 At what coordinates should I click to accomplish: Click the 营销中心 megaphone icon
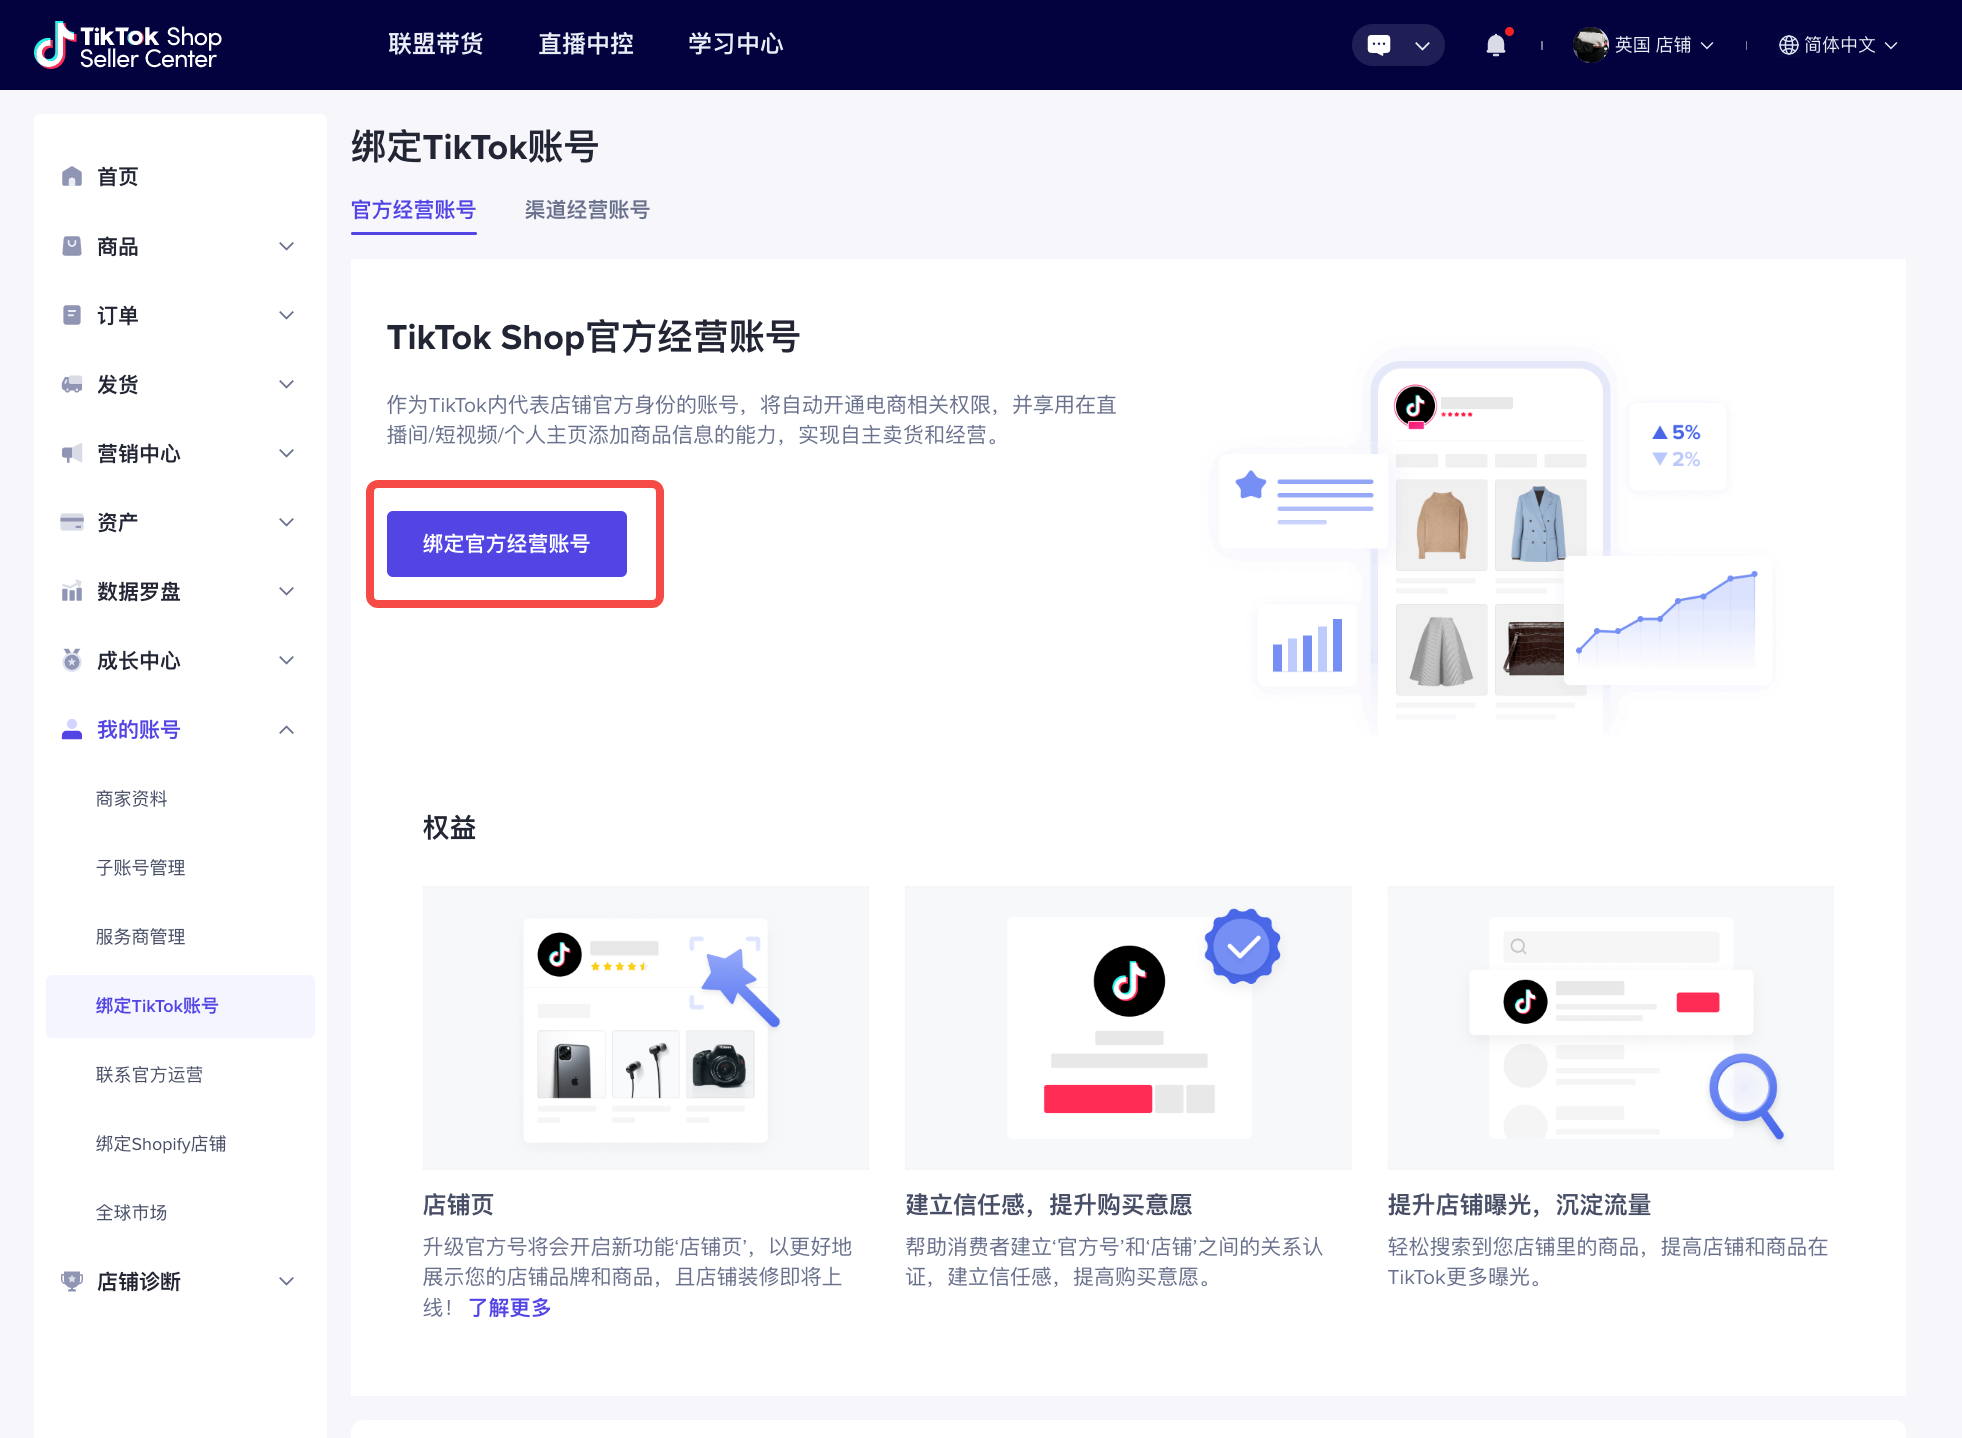(72, 454)
